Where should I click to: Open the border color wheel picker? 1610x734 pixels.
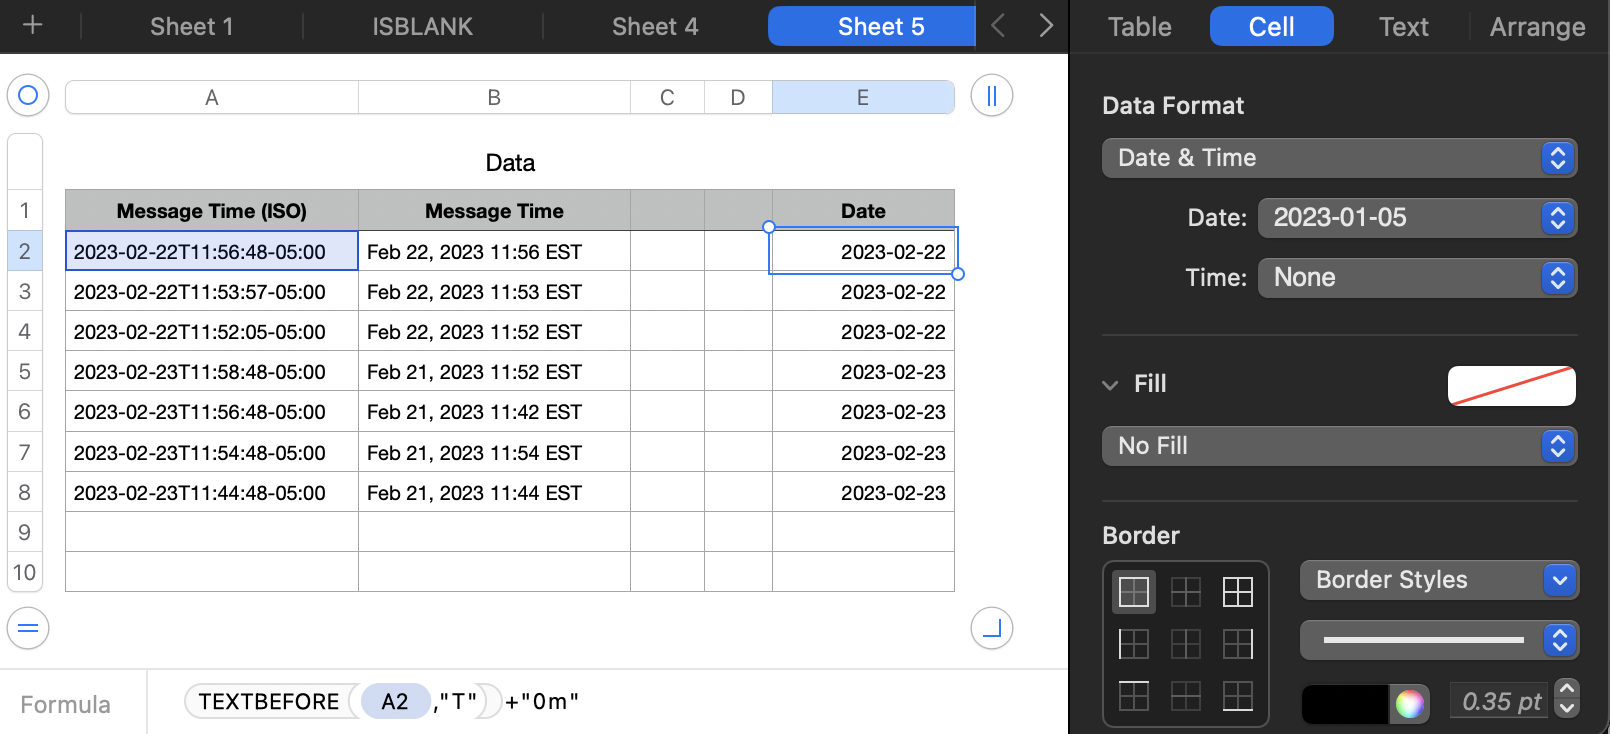coord(1409,703)
